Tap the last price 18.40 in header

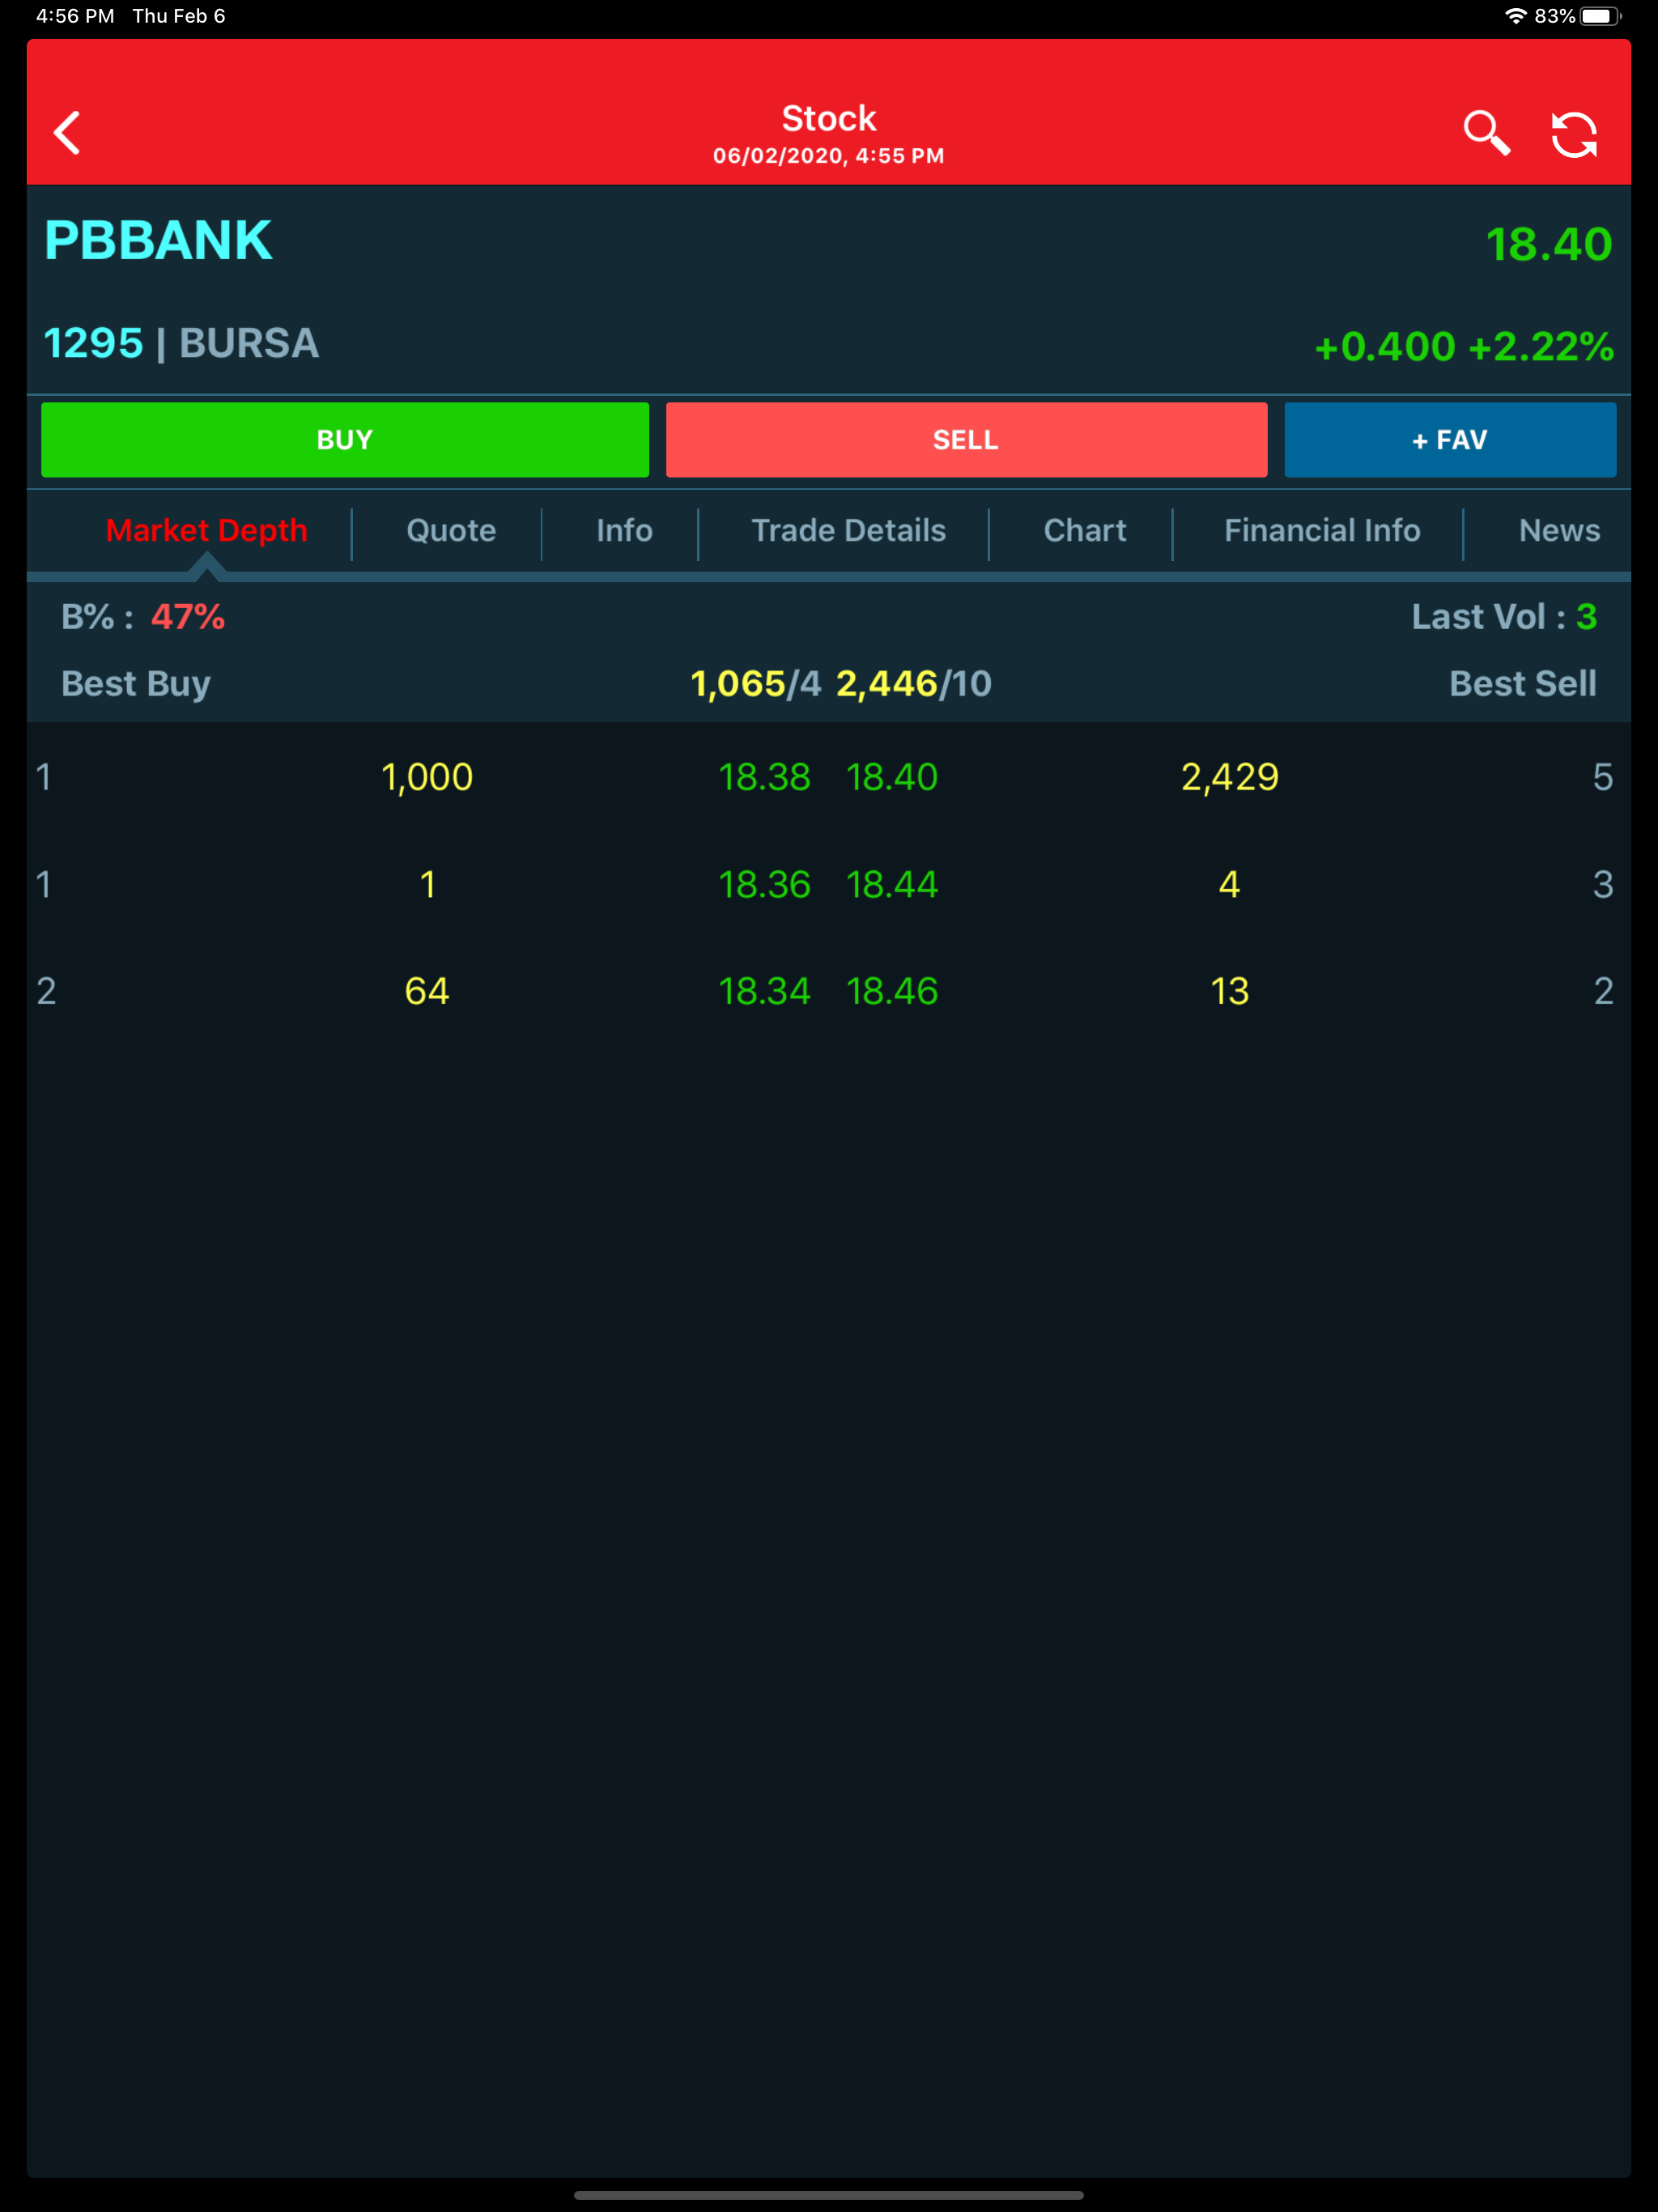1549,244
